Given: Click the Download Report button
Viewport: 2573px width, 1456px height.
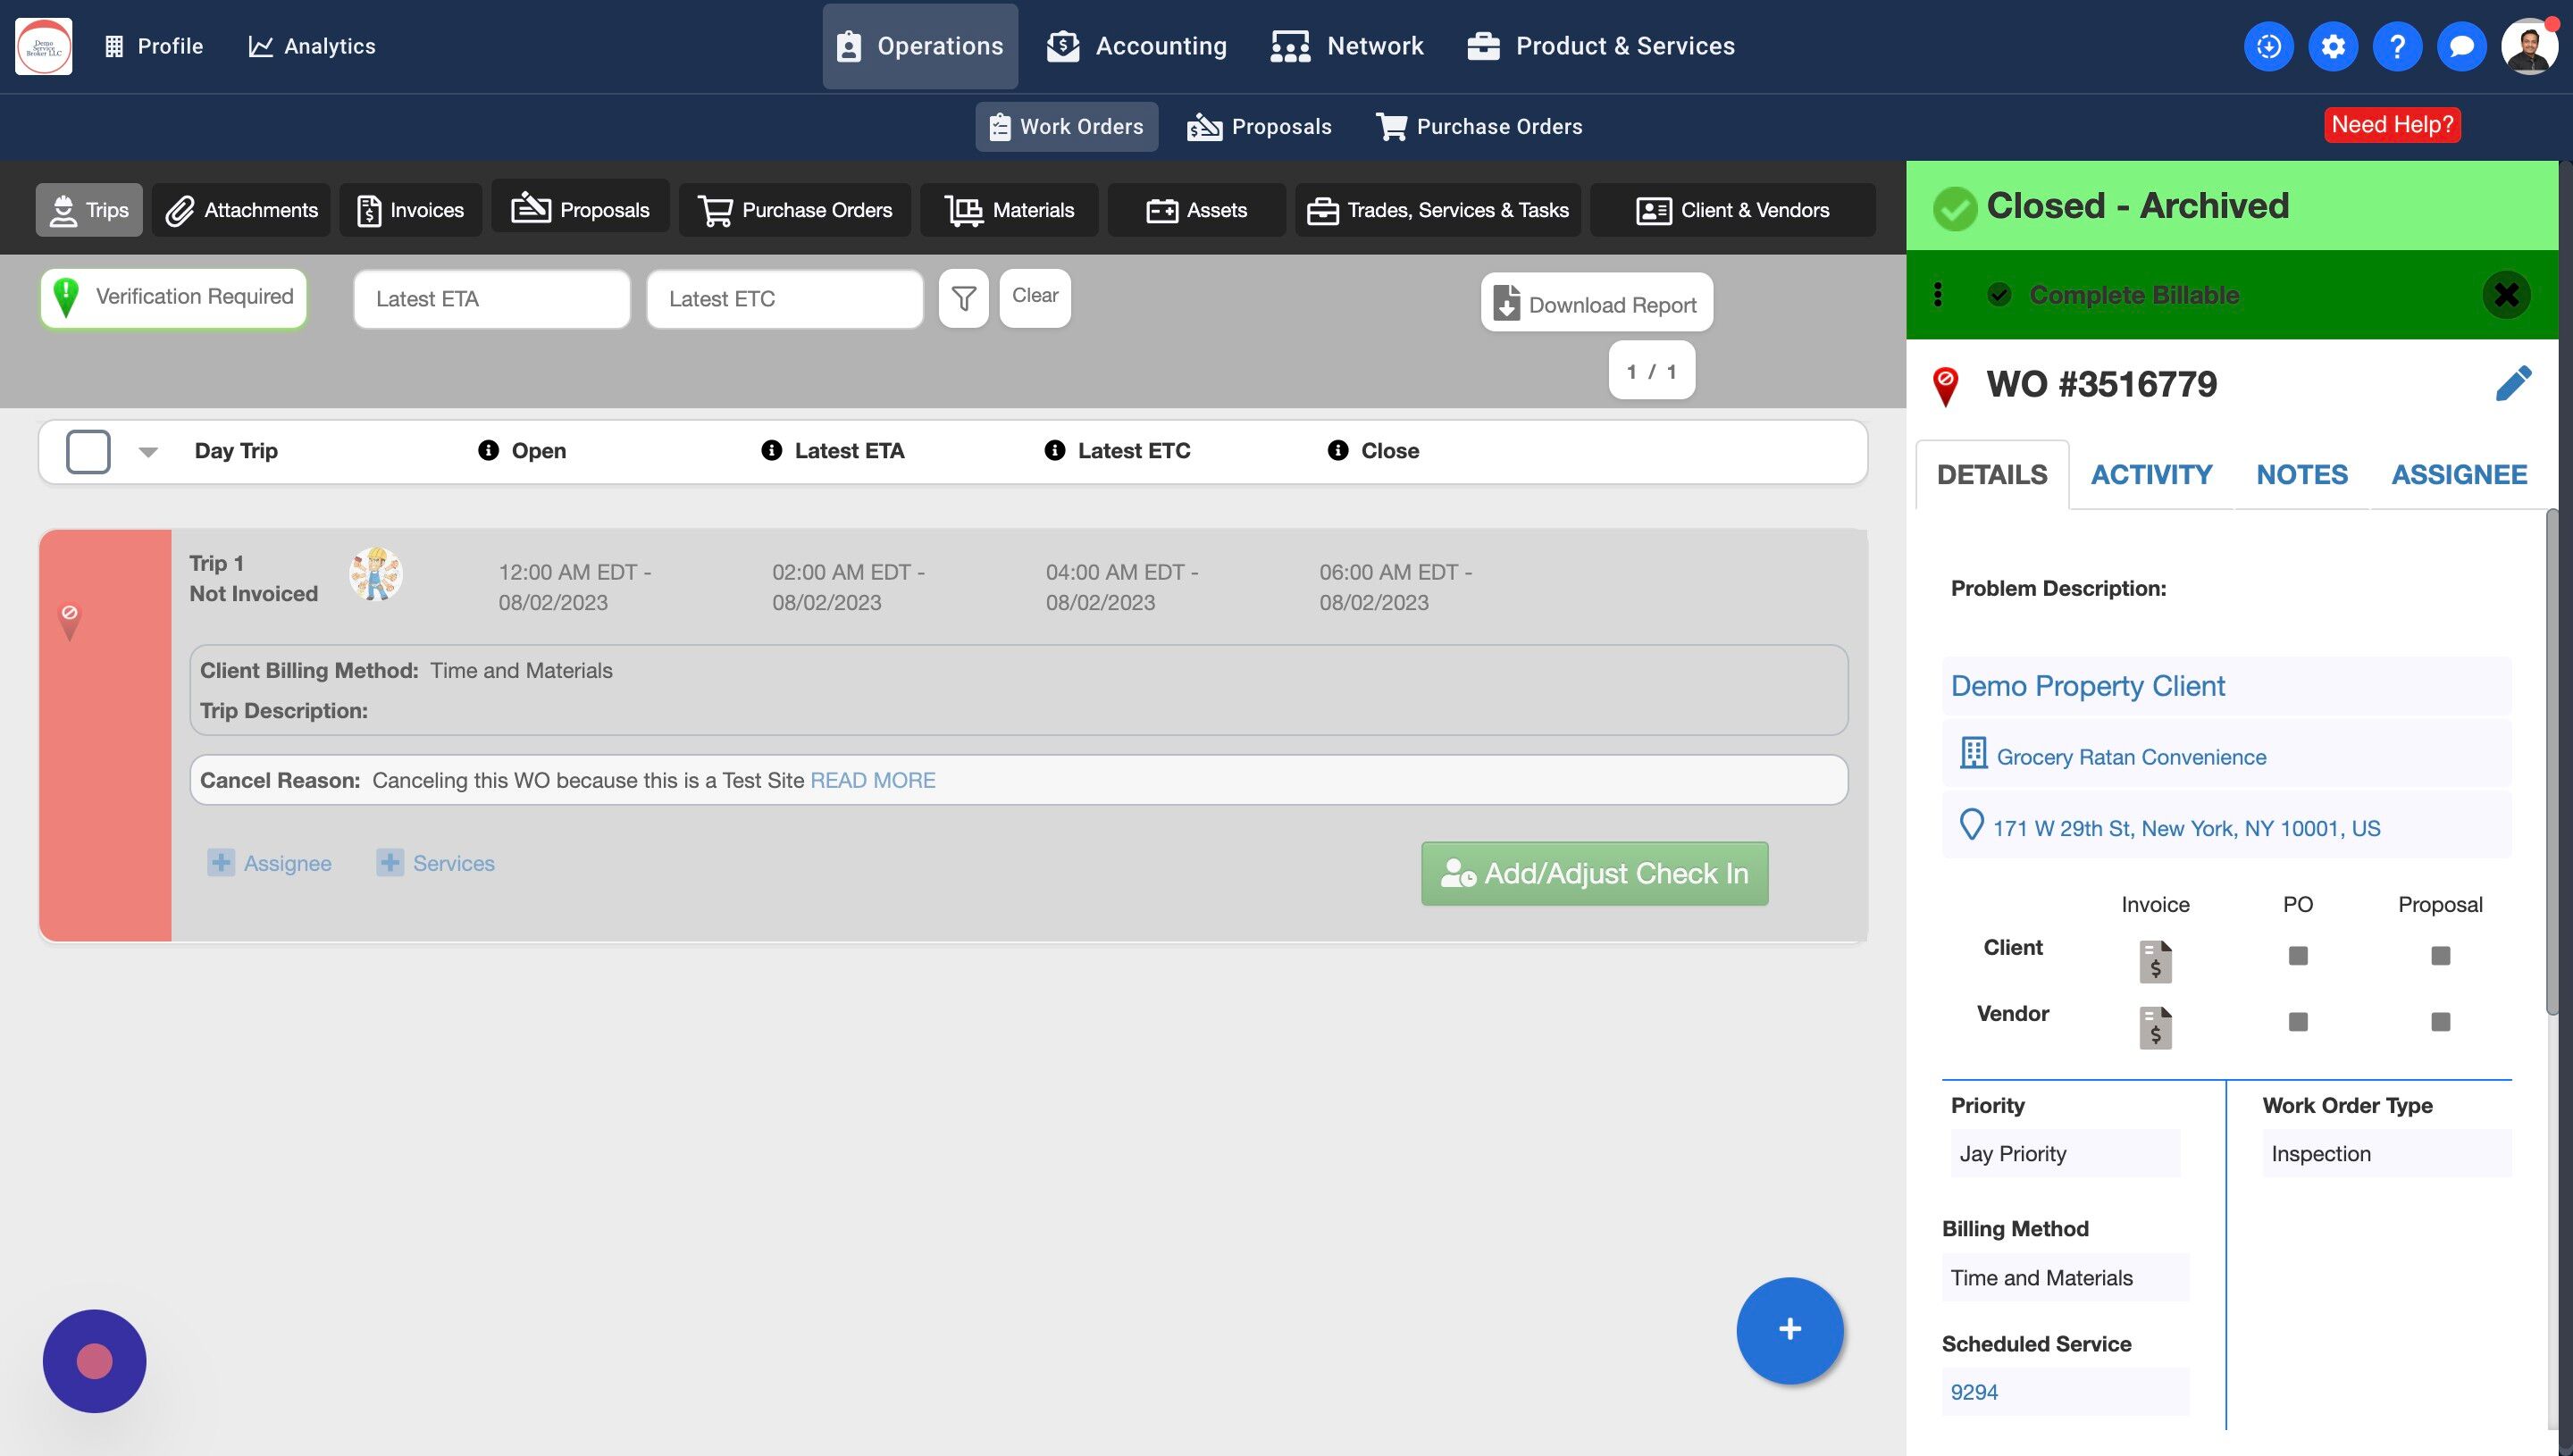Looking at the screenshot, I should coord(1596,304).
